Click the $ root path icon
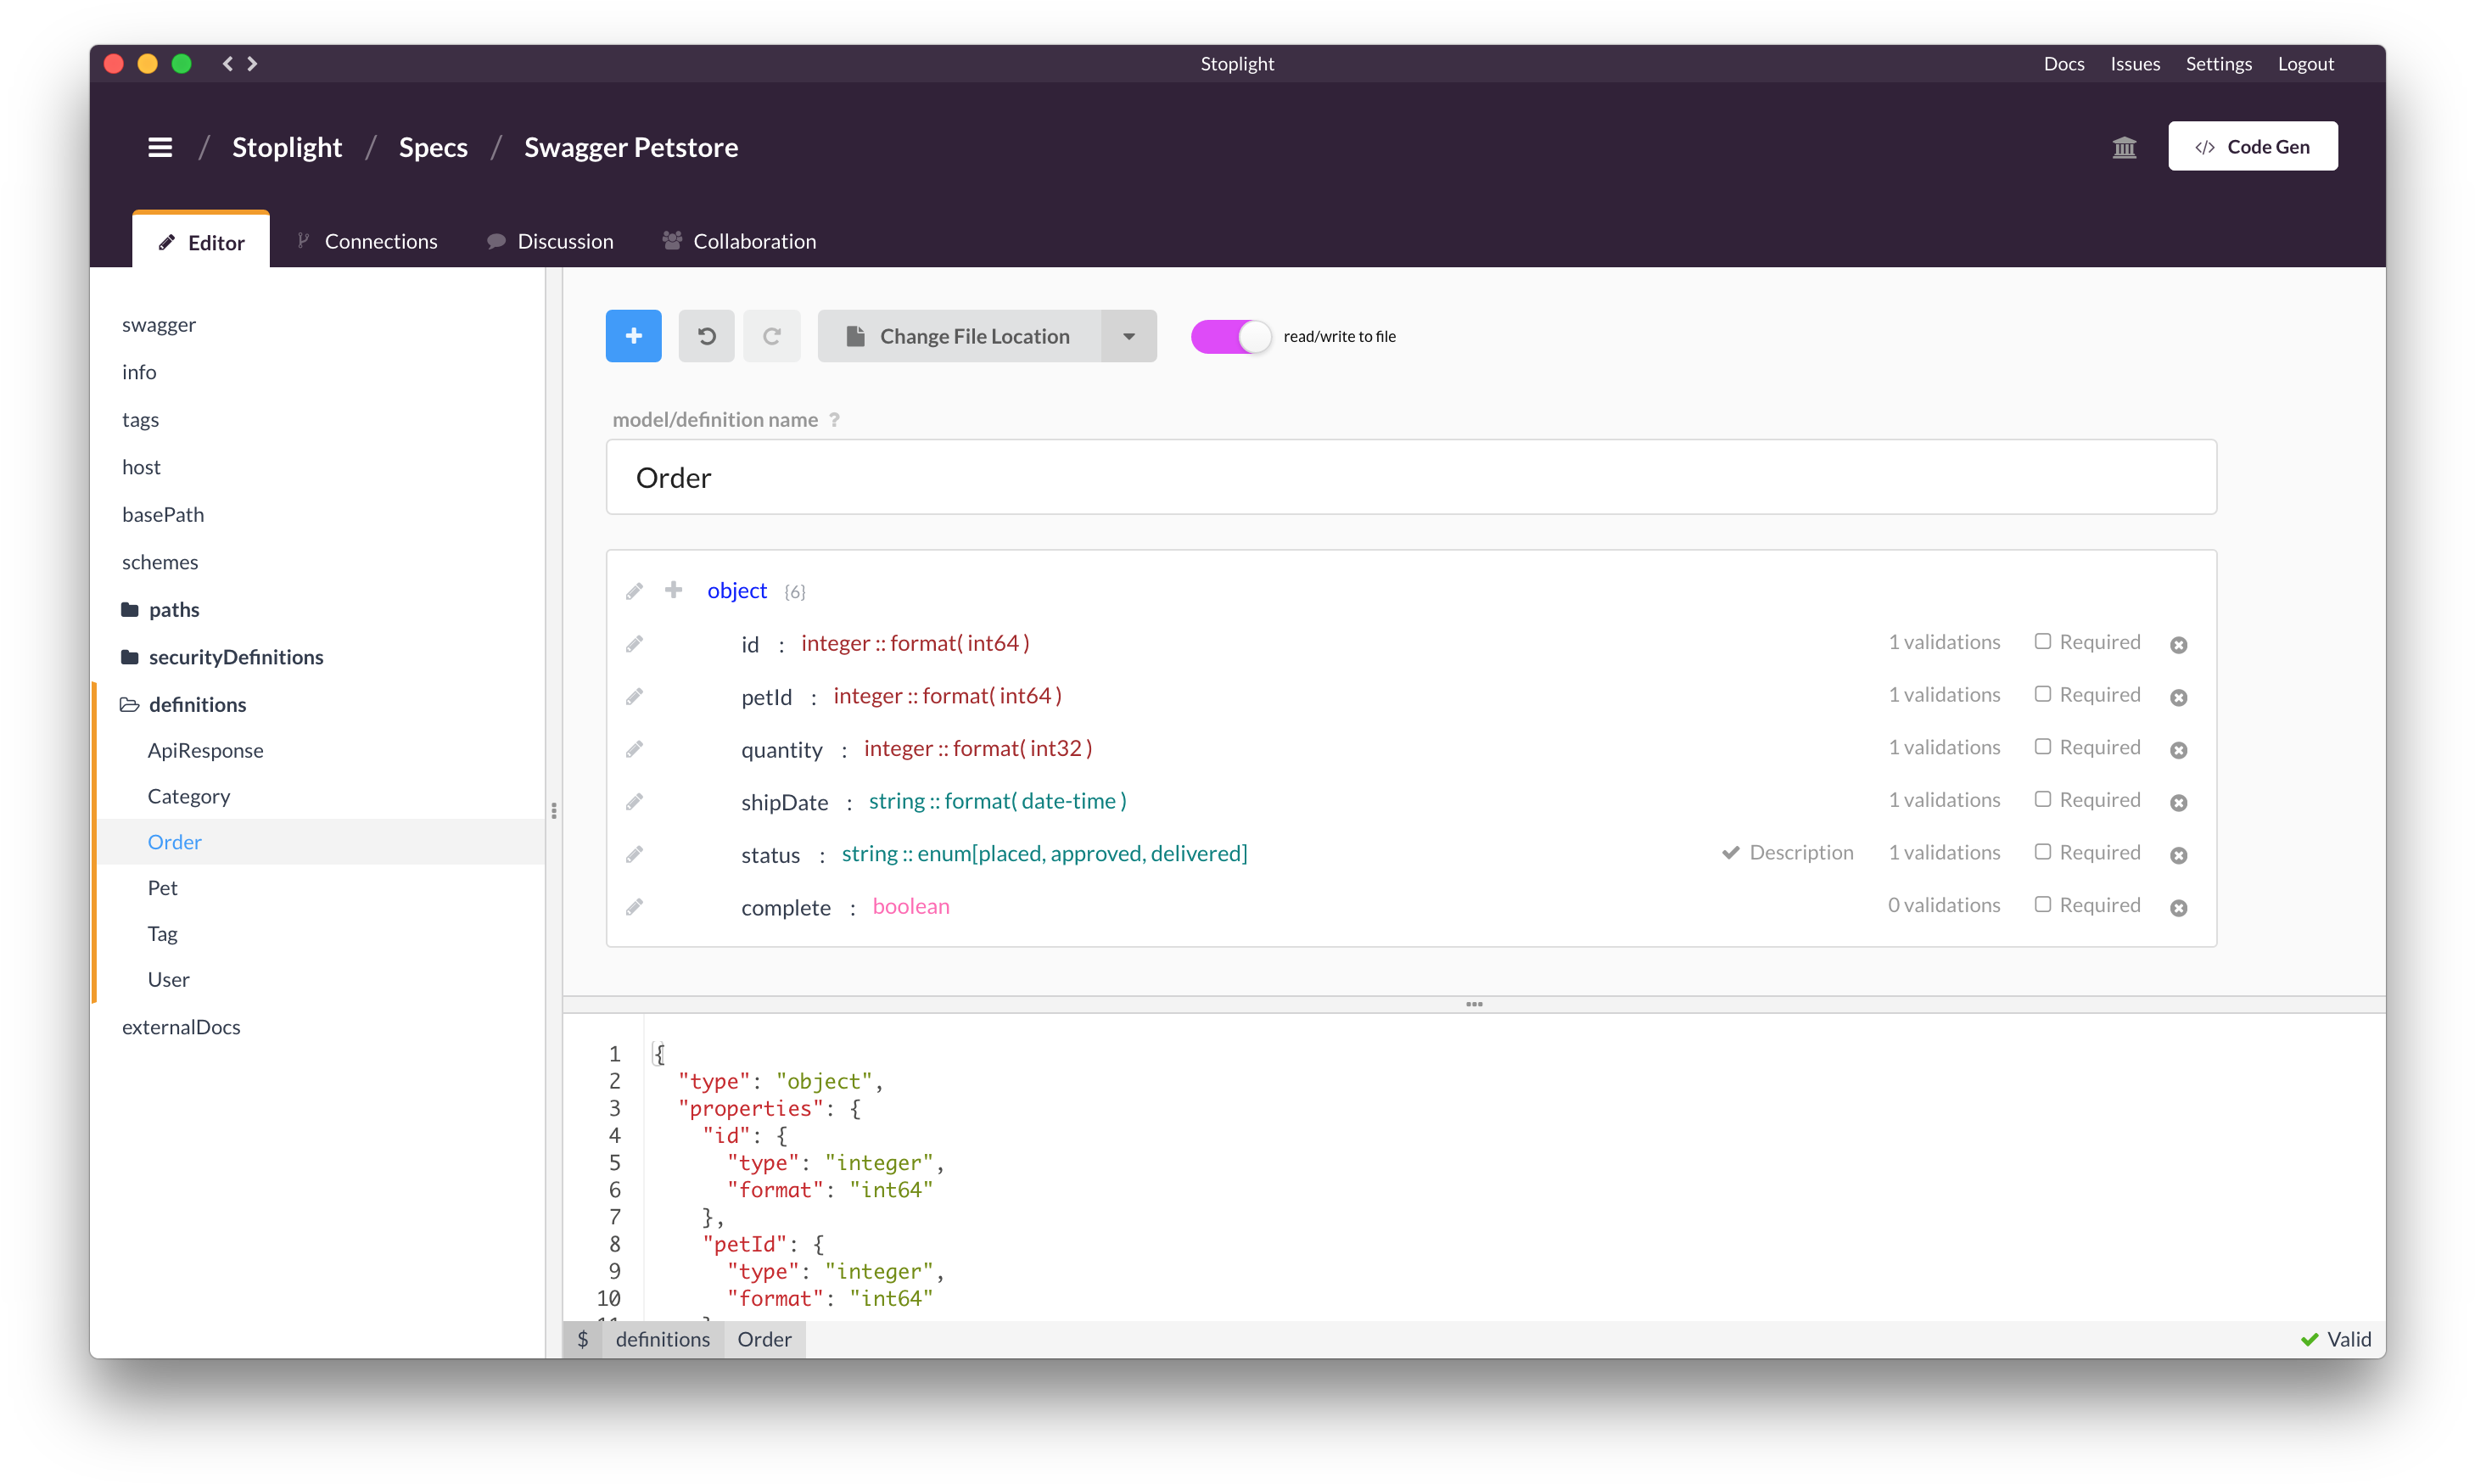2475x1484 pixels. tap(583, 1339)
